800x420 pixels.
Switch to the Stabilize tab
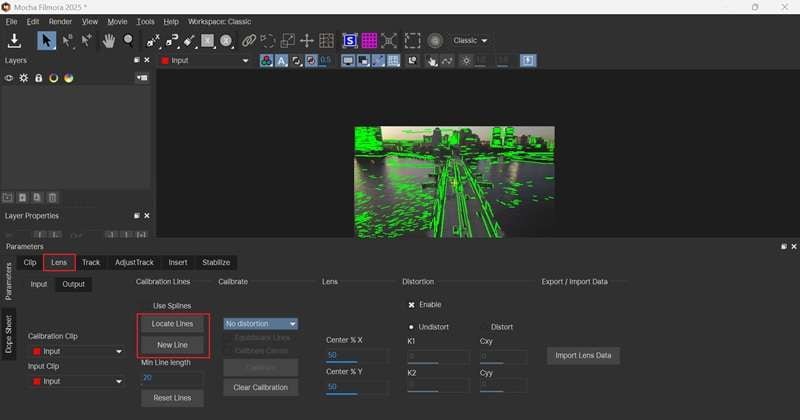tap(216, 262)
